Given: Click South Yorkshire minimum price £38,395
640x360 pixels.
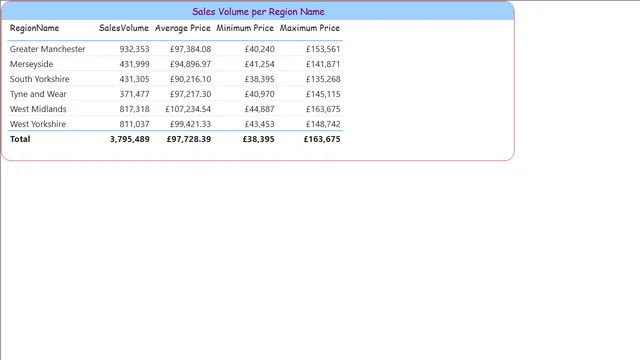Looking at the screenshot, I should 260,79.
